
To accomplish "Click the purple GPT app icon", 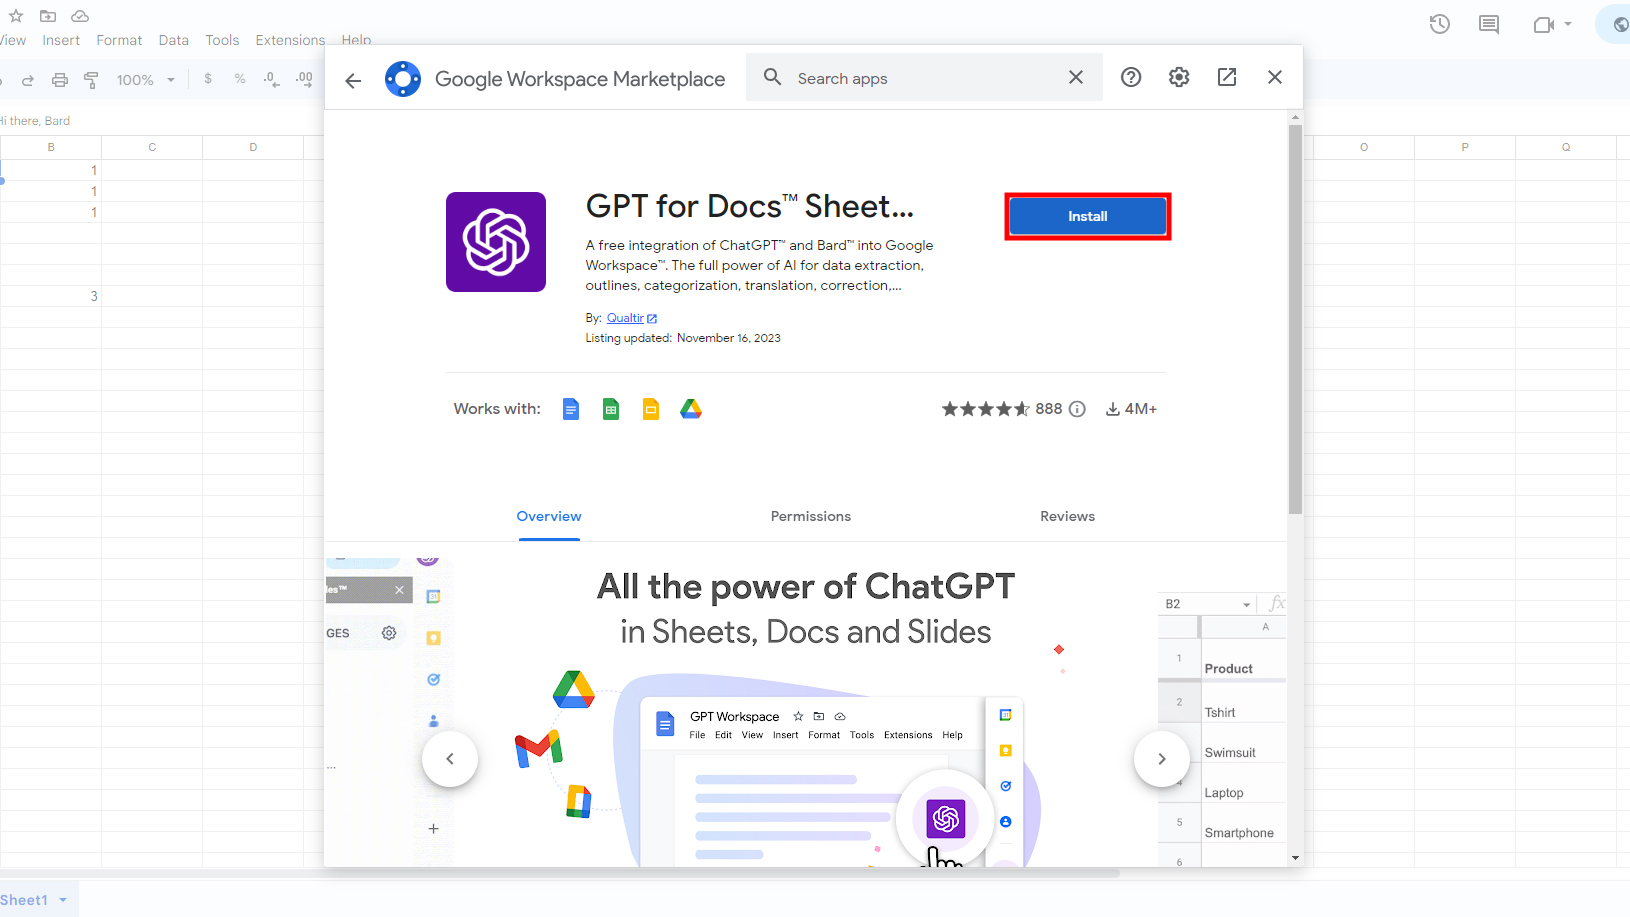I will tap(496, 242).
